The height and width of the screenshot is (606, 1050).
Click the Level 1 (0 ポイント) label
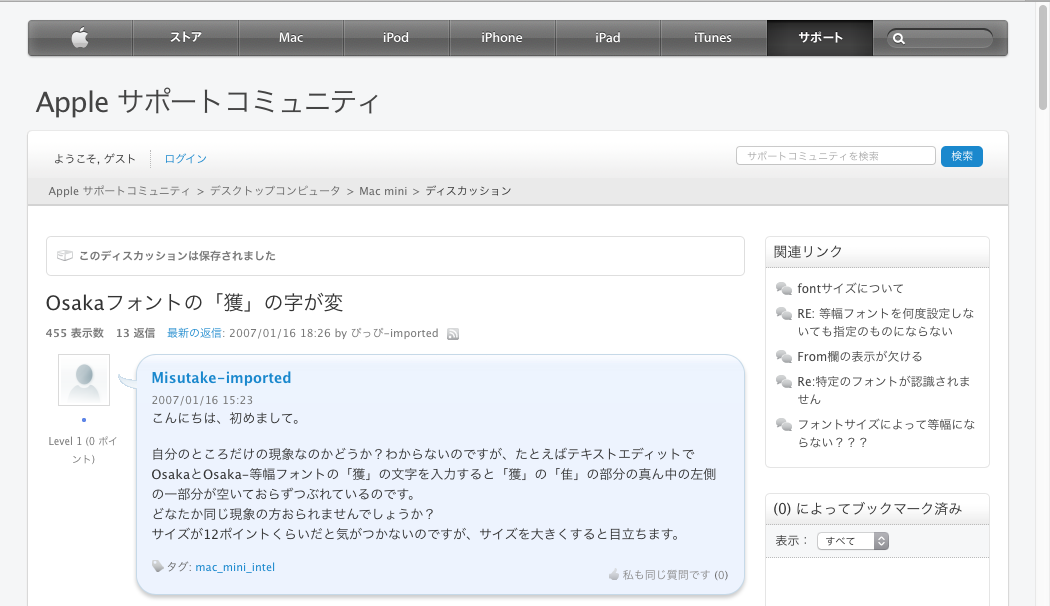[83, 450]
